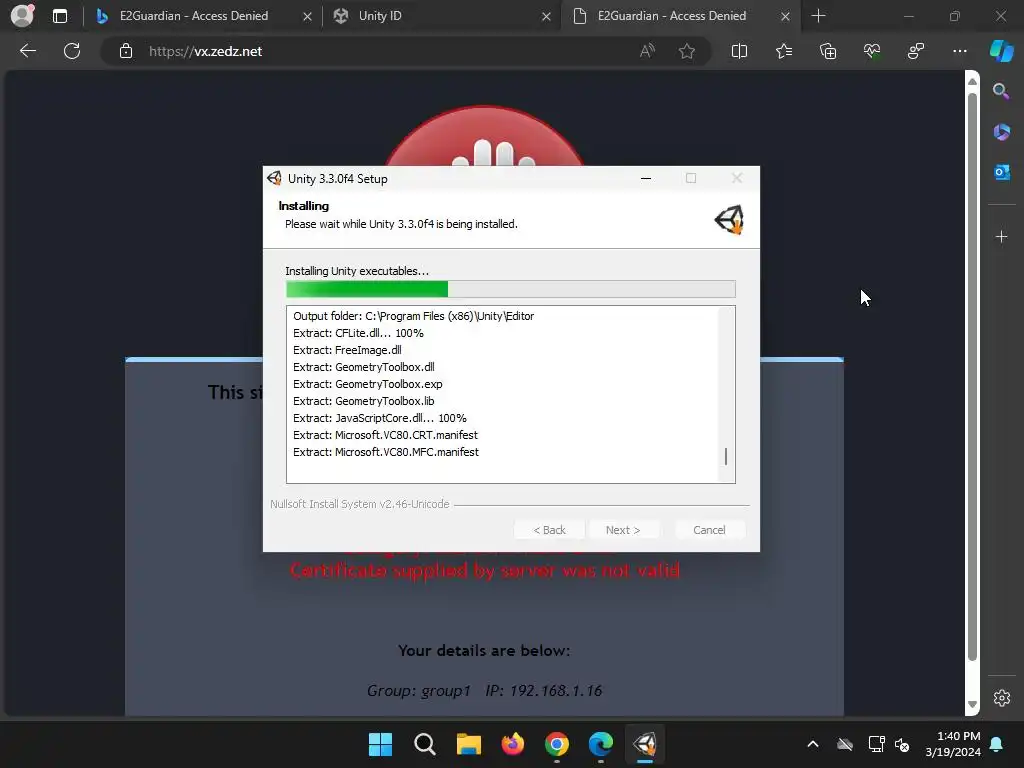Go back to previous page
The image size is (1024, 768).
pos(27,51)
